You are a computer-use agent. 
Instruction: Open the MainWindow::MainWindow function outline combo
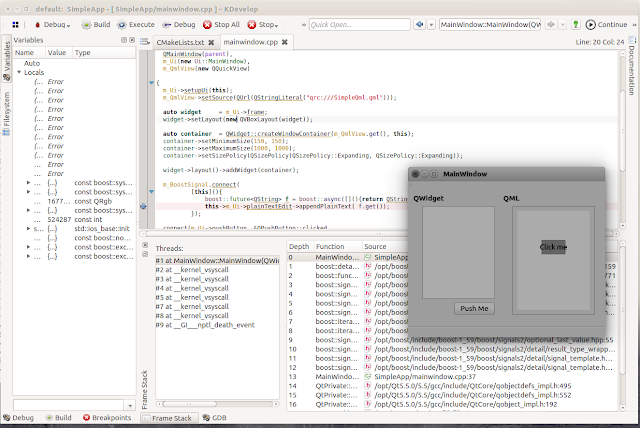490,24
